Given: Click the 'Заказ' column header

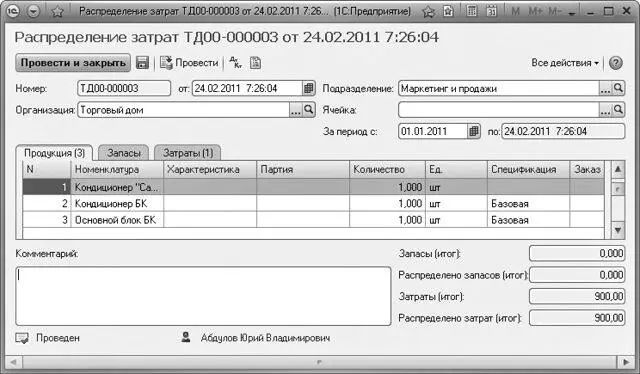Looking at the screenshot, I should click(587, 169).
